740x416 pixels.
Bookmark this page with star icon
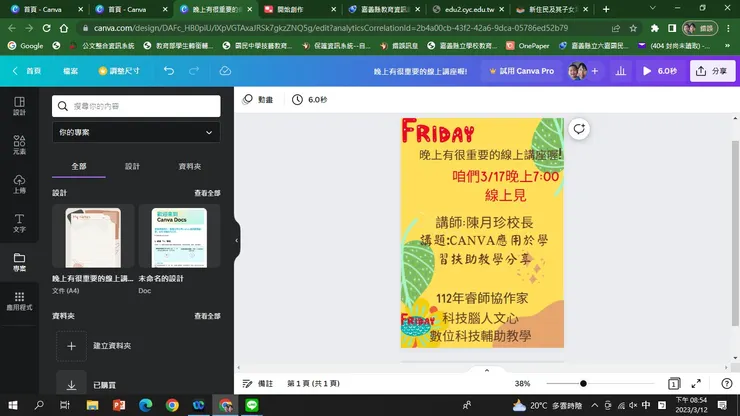633,28
